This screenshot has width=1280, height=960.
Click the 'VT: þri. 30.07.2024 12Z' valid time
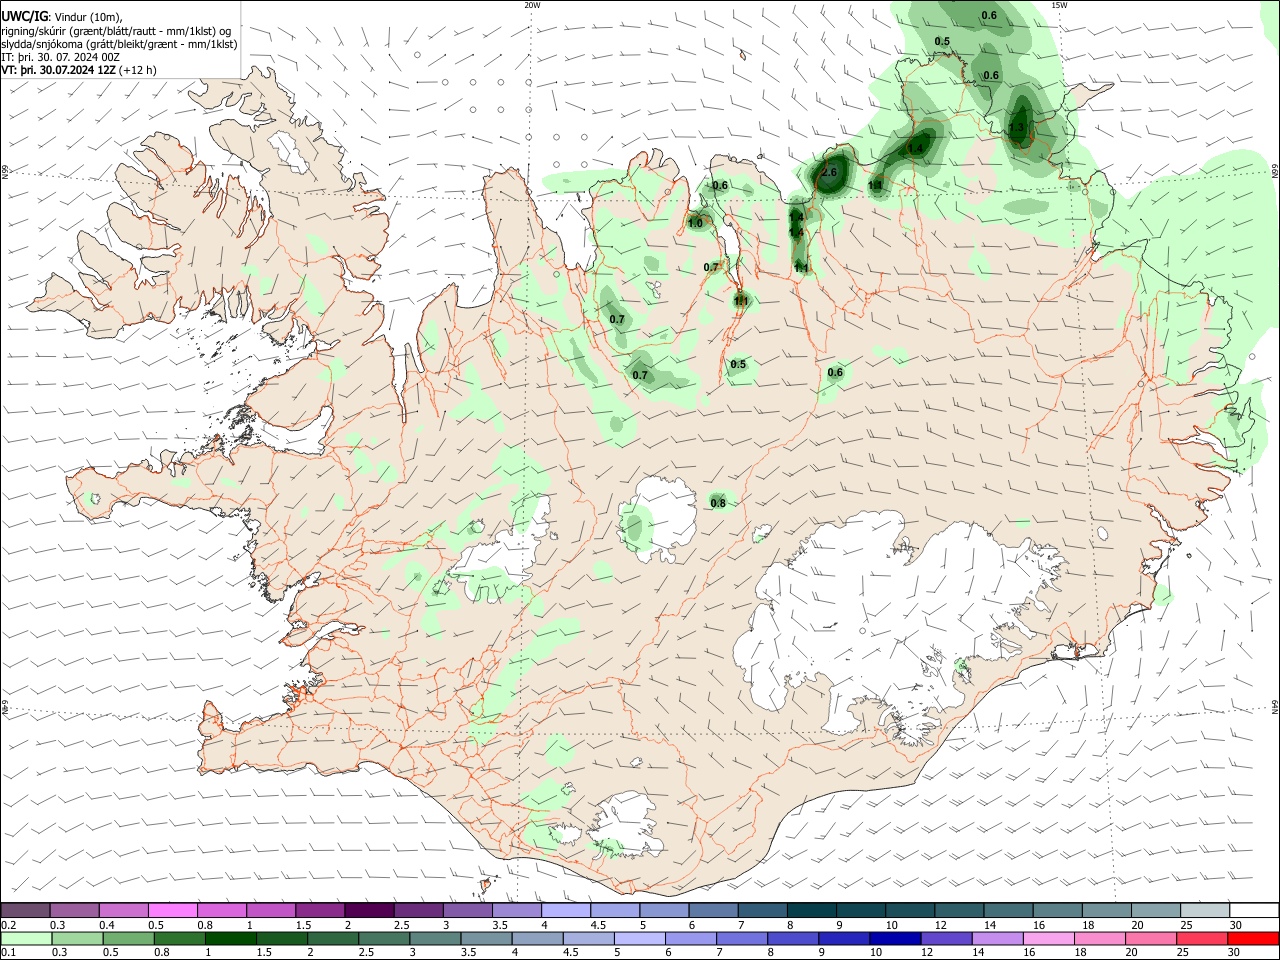tap(59, 70)
